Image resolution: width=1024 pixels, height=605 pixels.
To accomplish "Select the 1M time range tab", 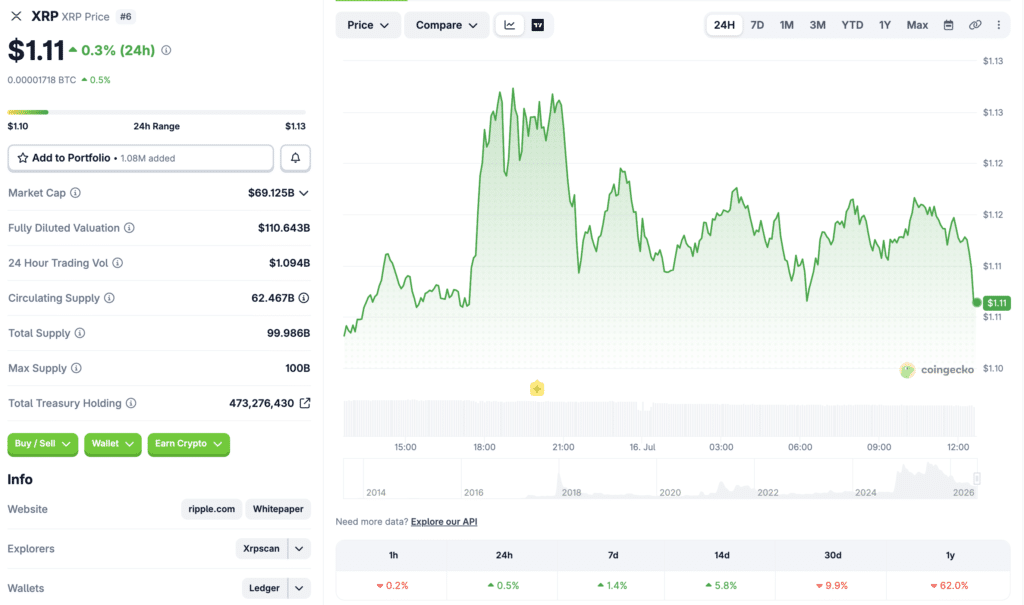I will click(x=786, y=25).
